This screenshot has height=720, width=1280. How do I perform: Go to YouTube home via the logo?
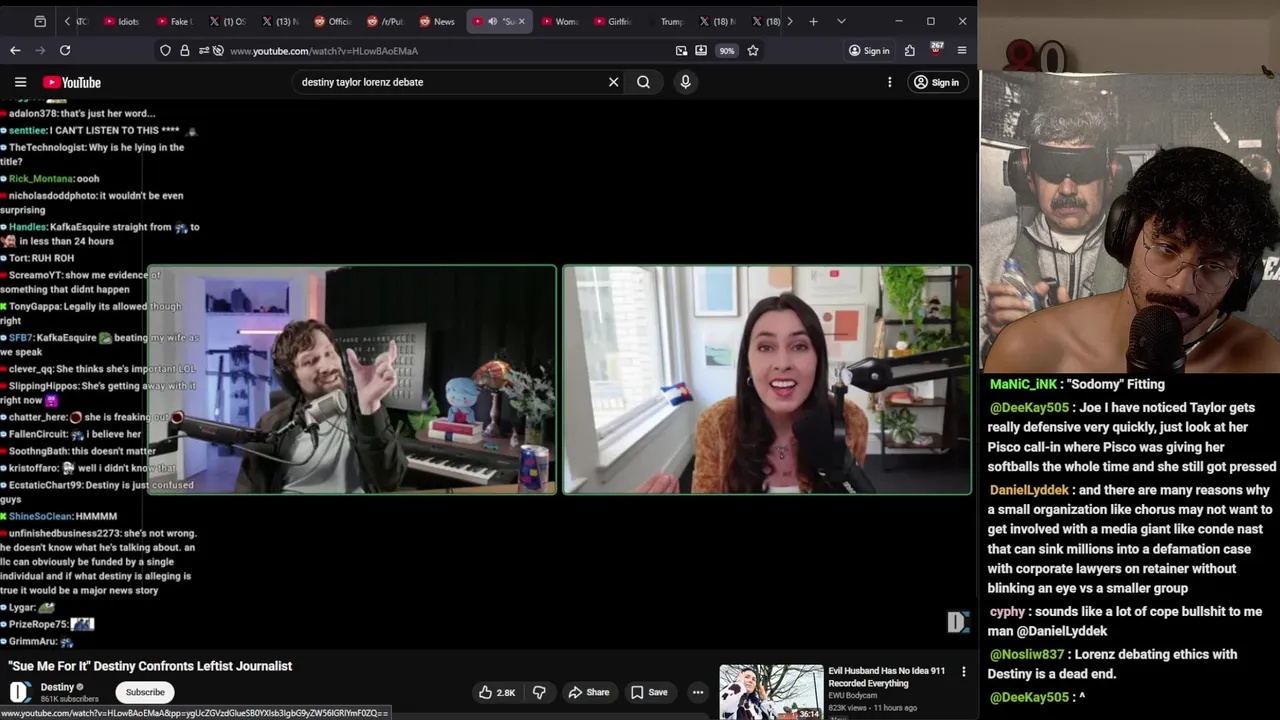point(72,82)
